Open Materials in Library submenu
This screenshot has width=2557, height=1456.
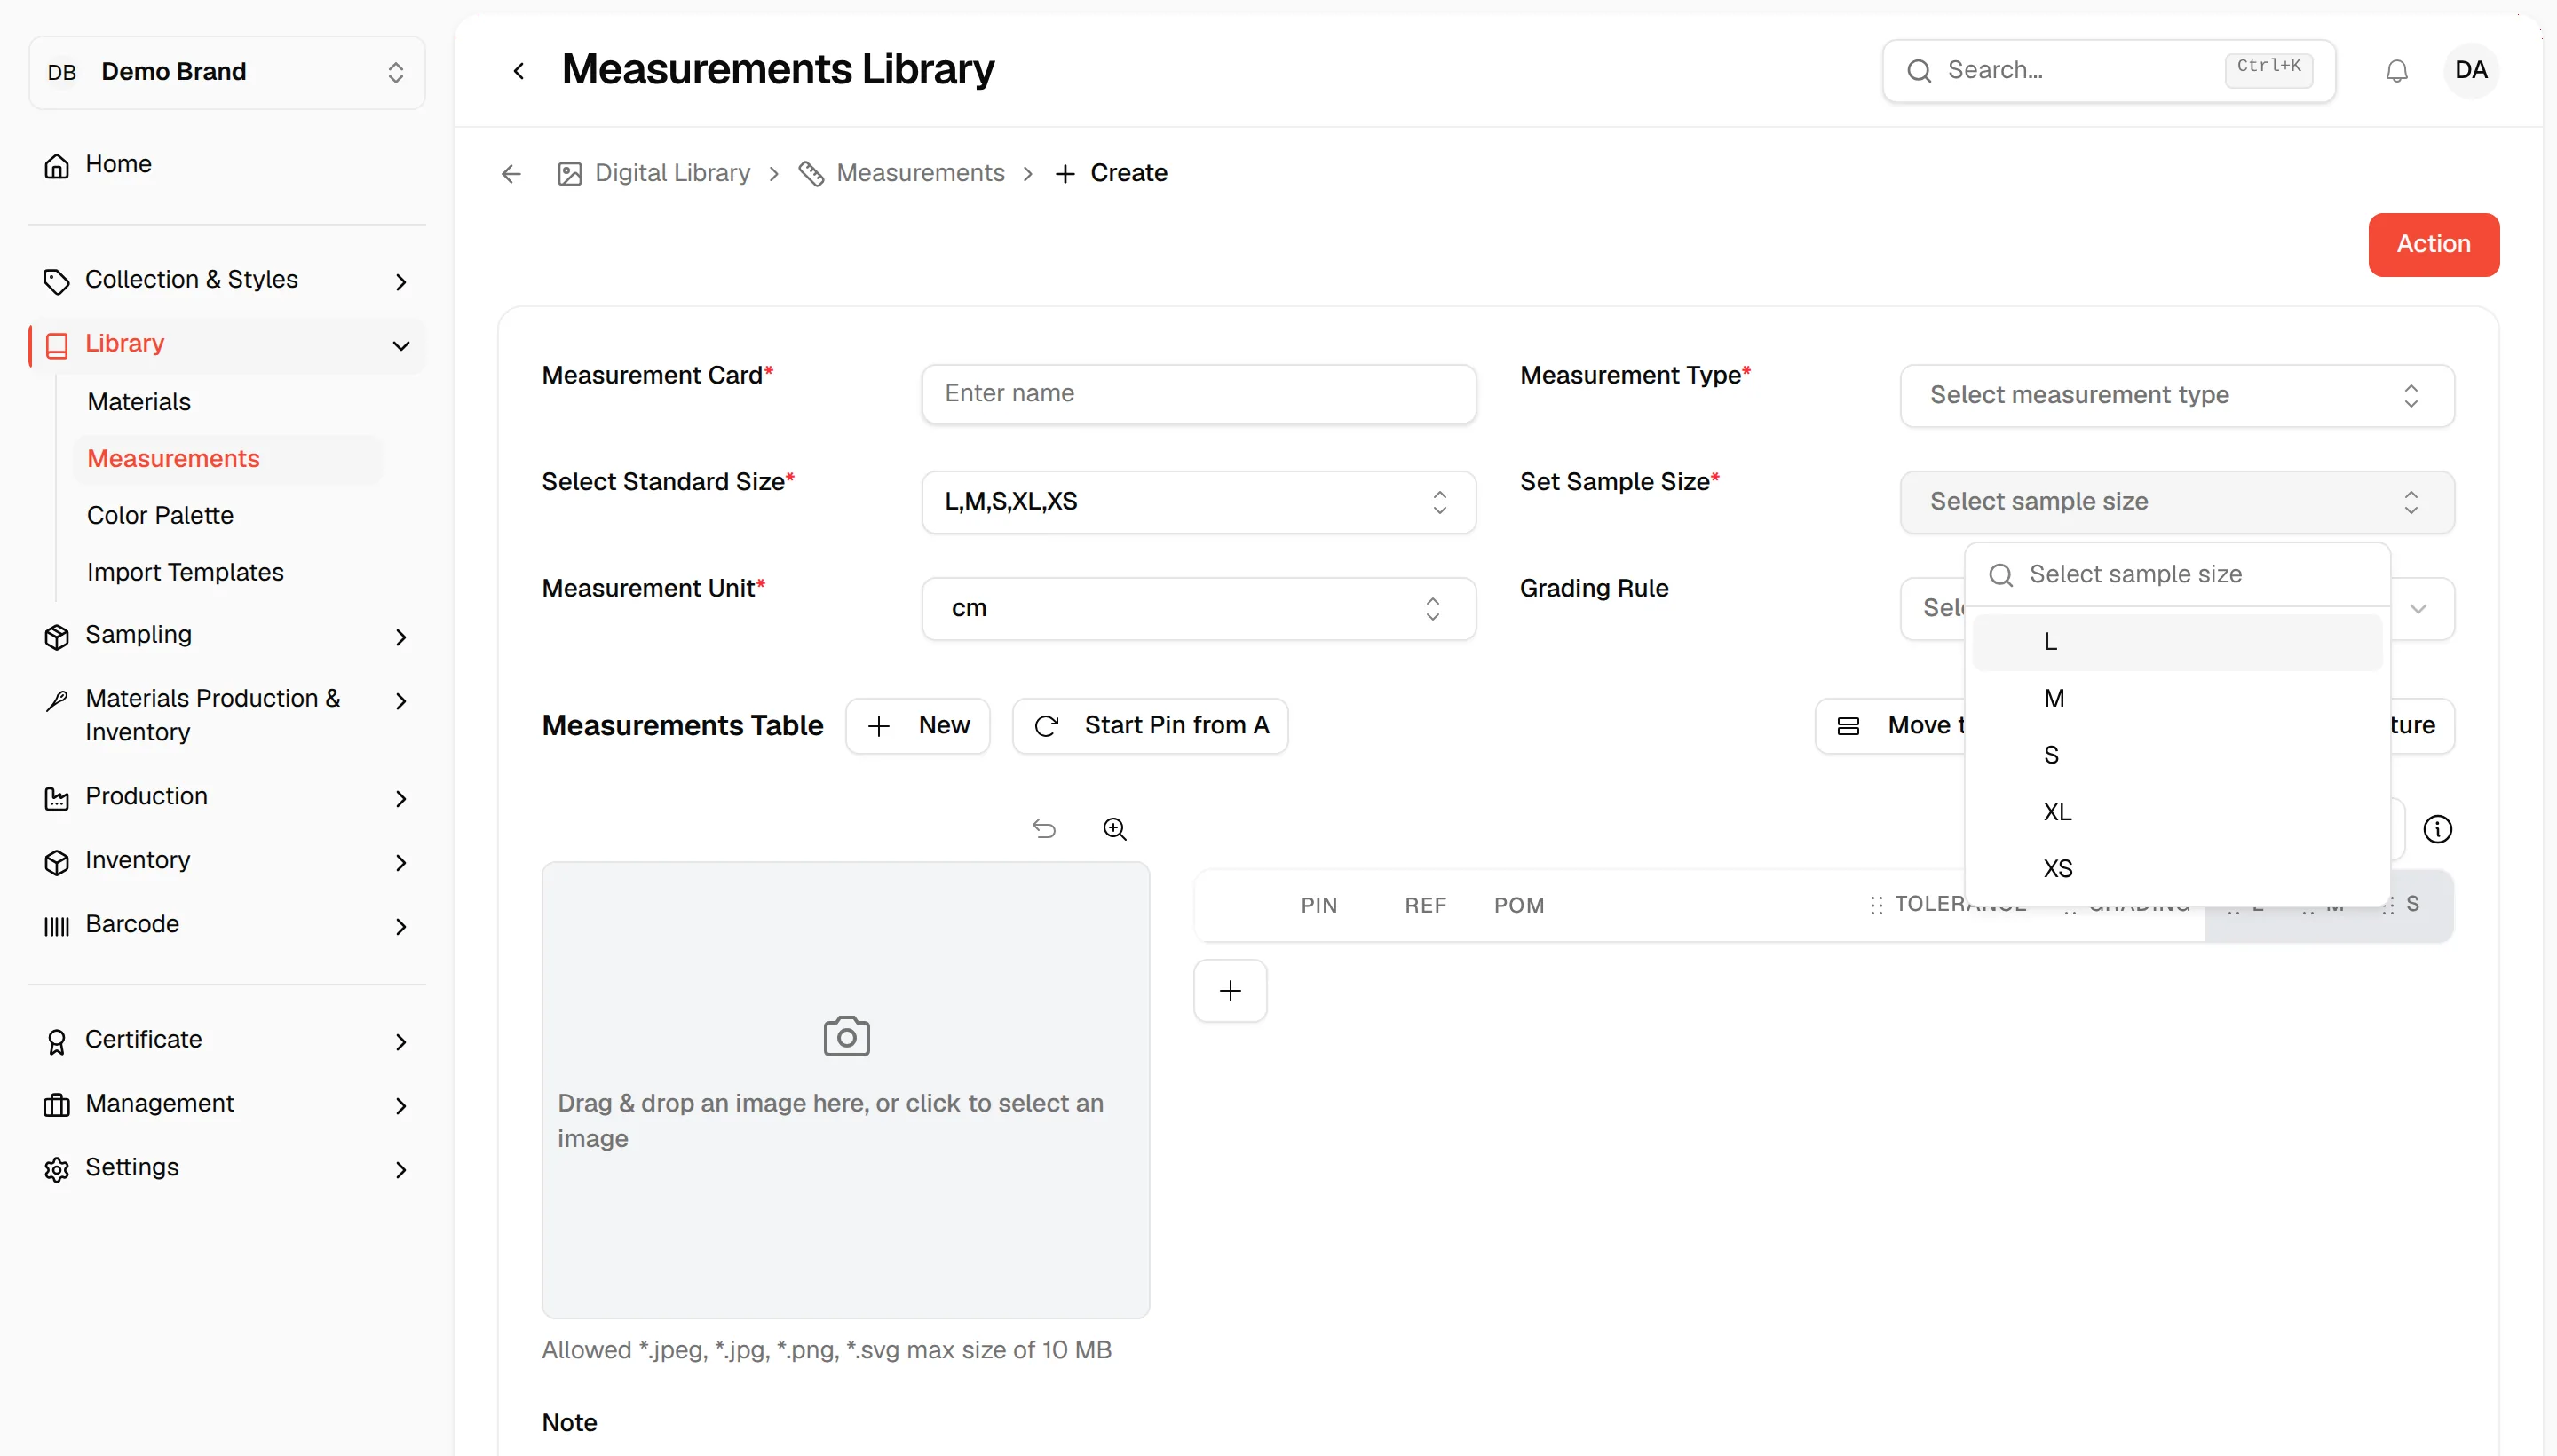click(139, 402)
